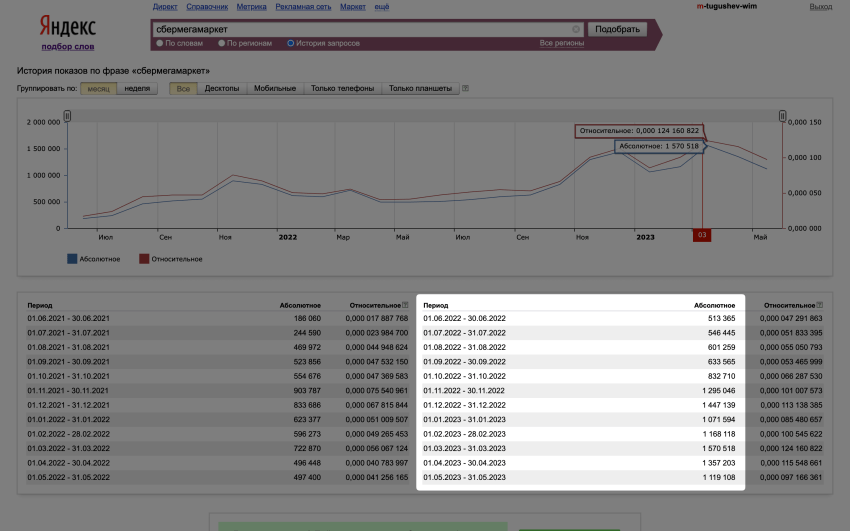Click value 1 119 108 in table
This screenshot has height=531, width=850.
coord(719,477)
